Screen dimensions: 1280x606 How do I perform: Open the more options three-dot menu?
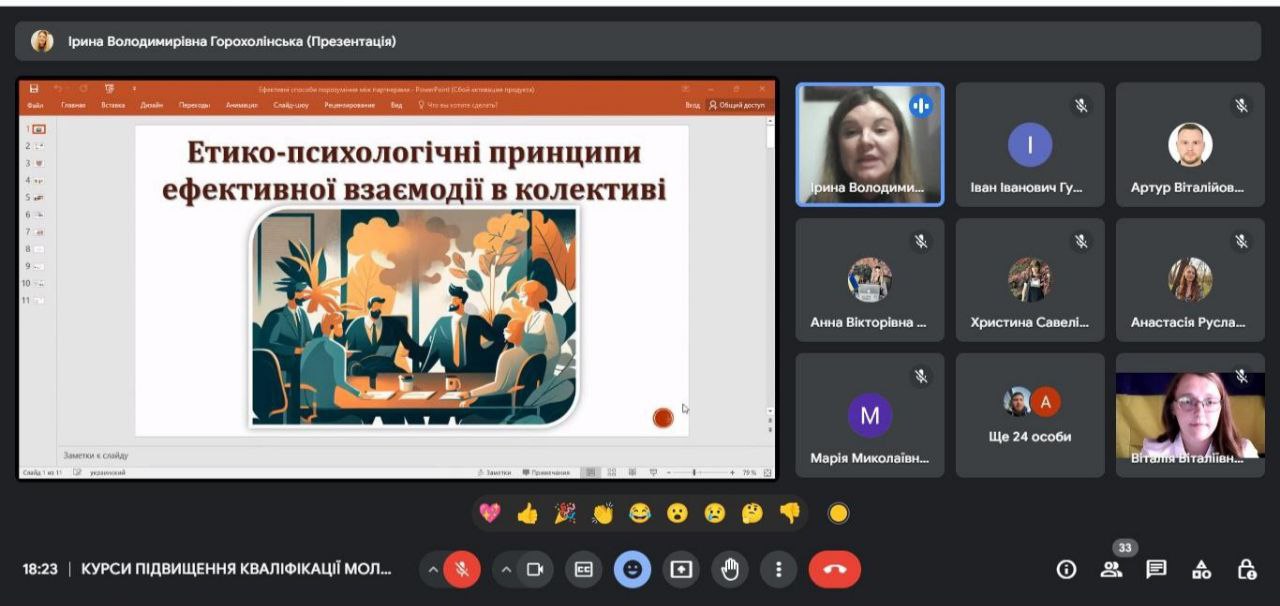[779, 568]
